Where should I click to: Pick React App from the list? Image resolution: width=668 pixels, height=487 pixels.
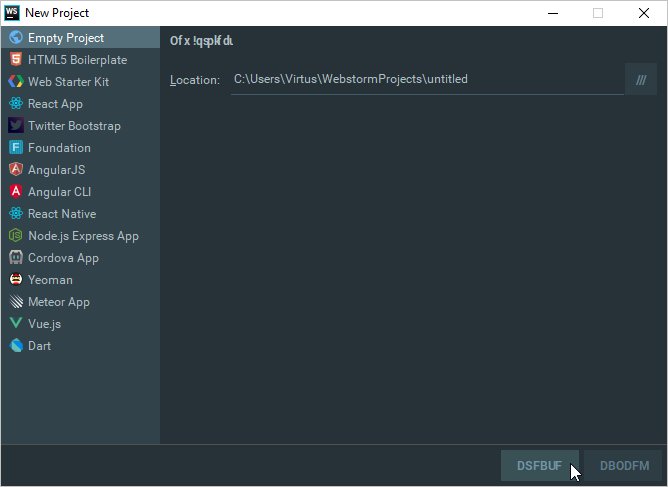point(81,104)
